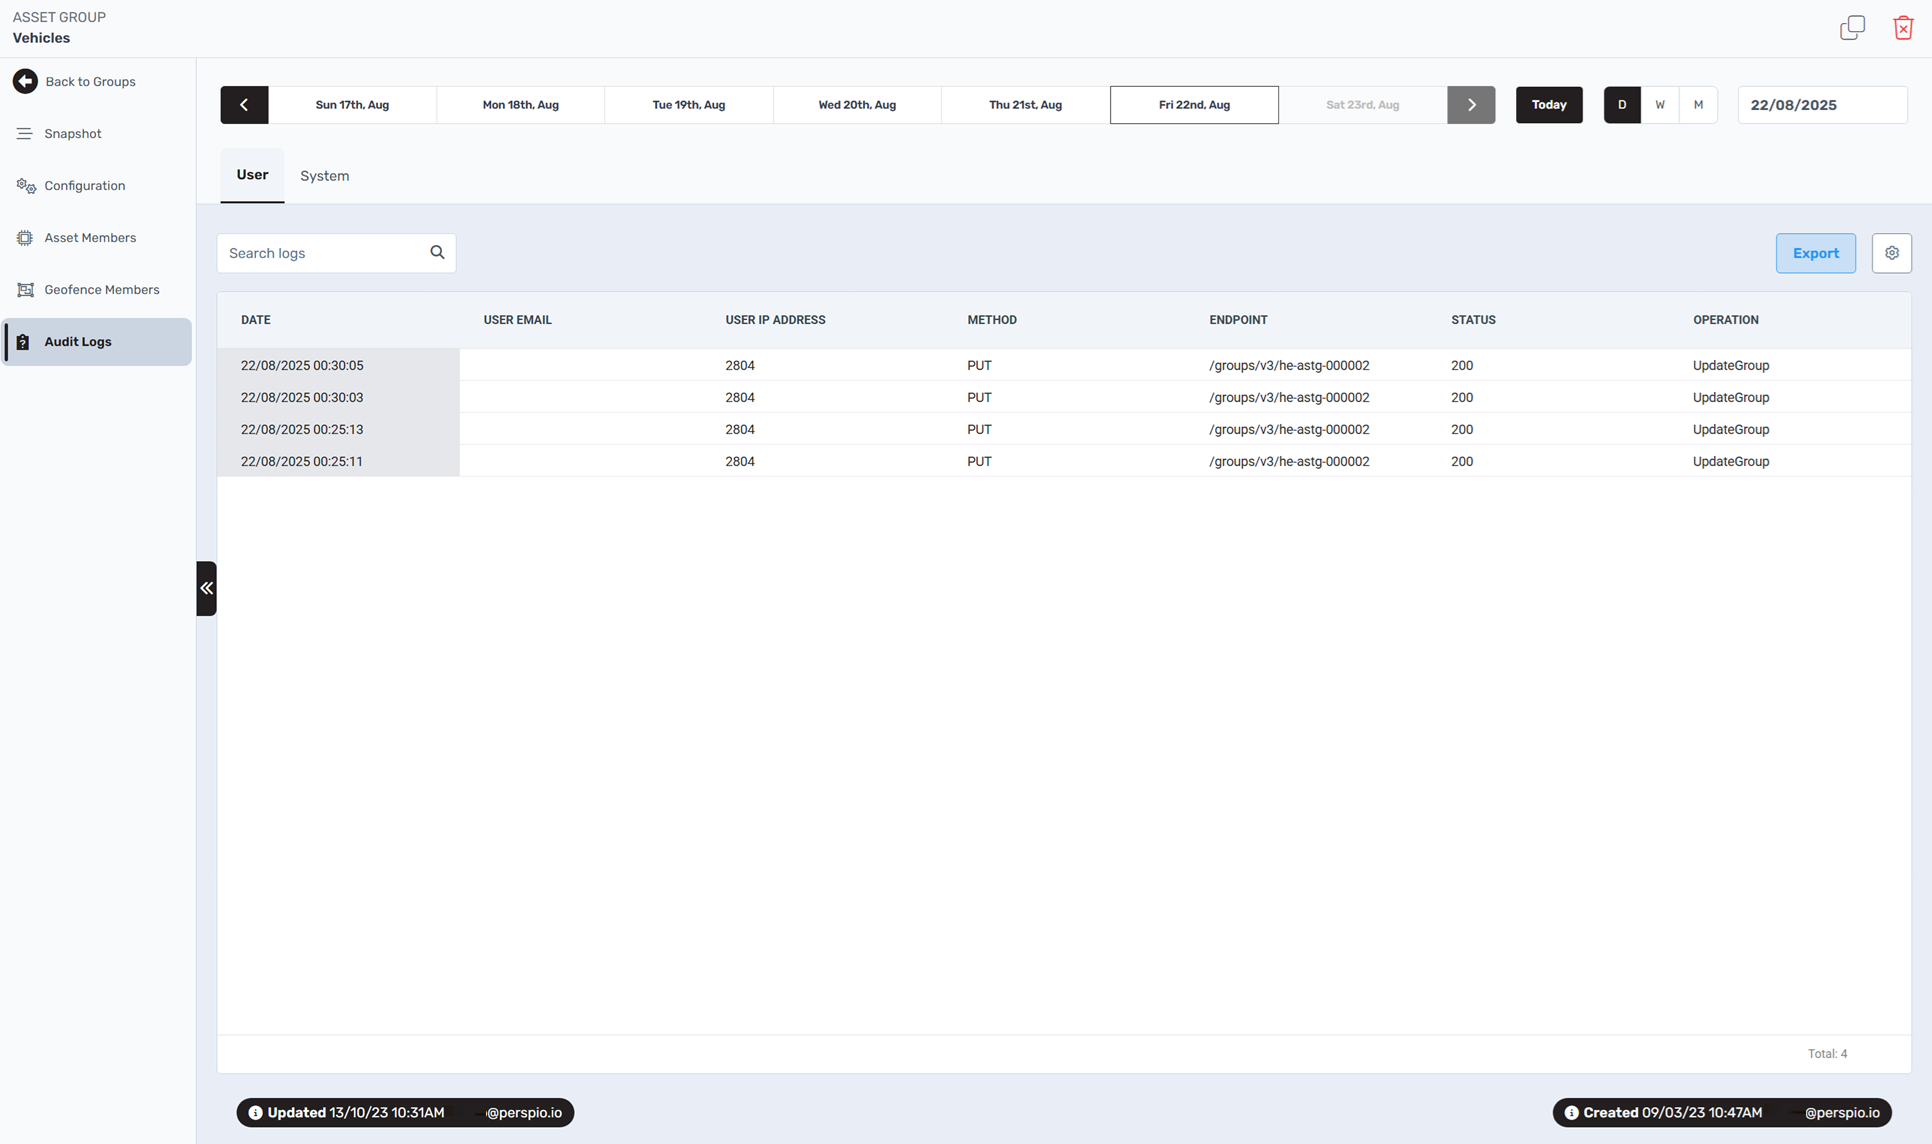Select log row dated 22/08/2025 00:25:13

[x=1063, y=429]
